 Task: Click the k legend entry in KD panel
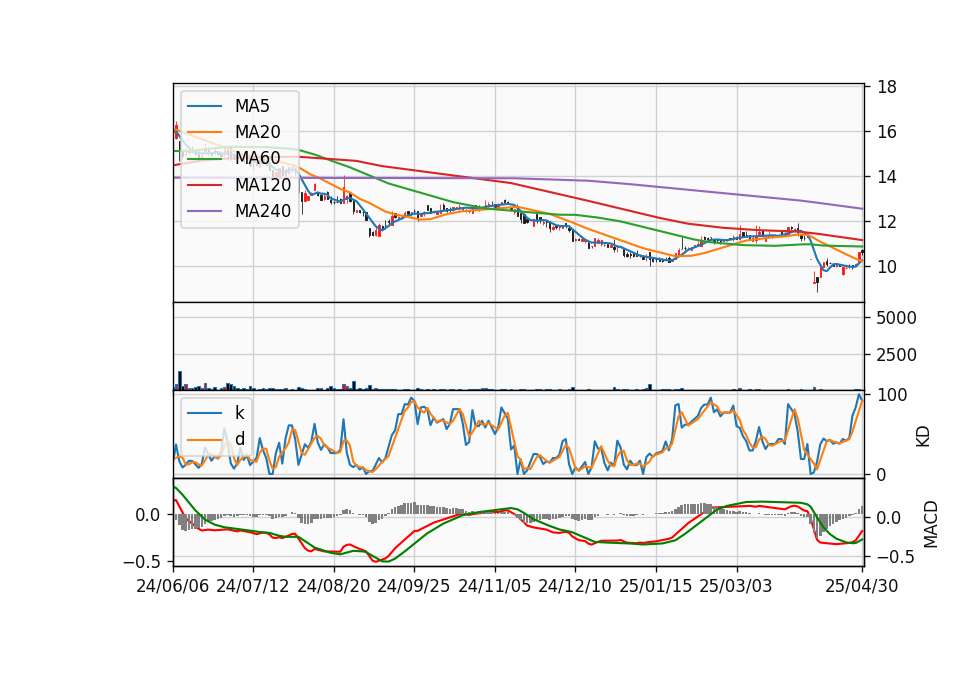coord(239,413)
